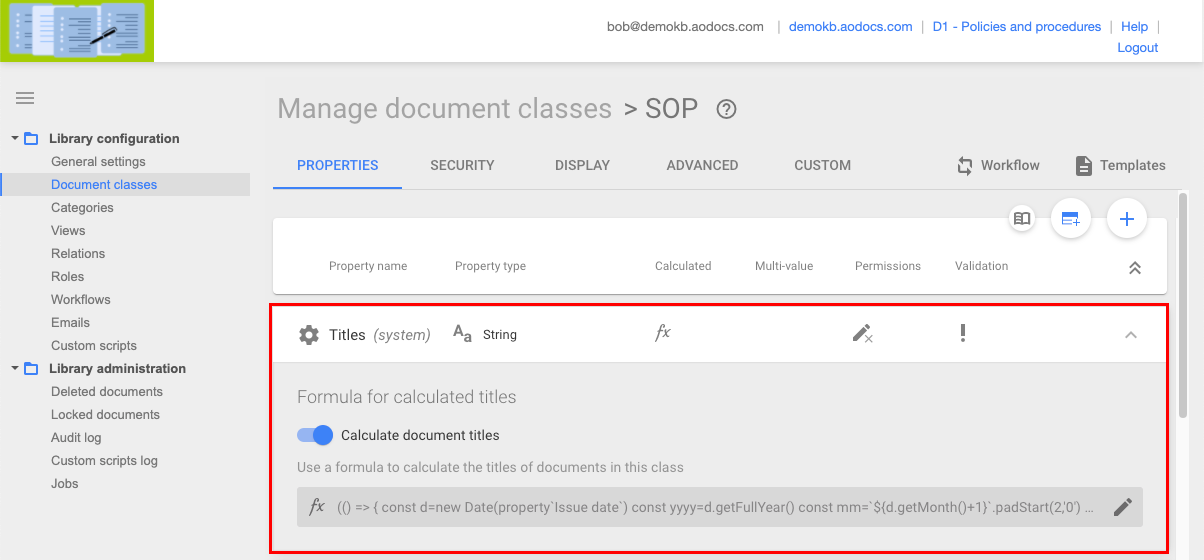Click the Help link

(x=1134, y=27)
